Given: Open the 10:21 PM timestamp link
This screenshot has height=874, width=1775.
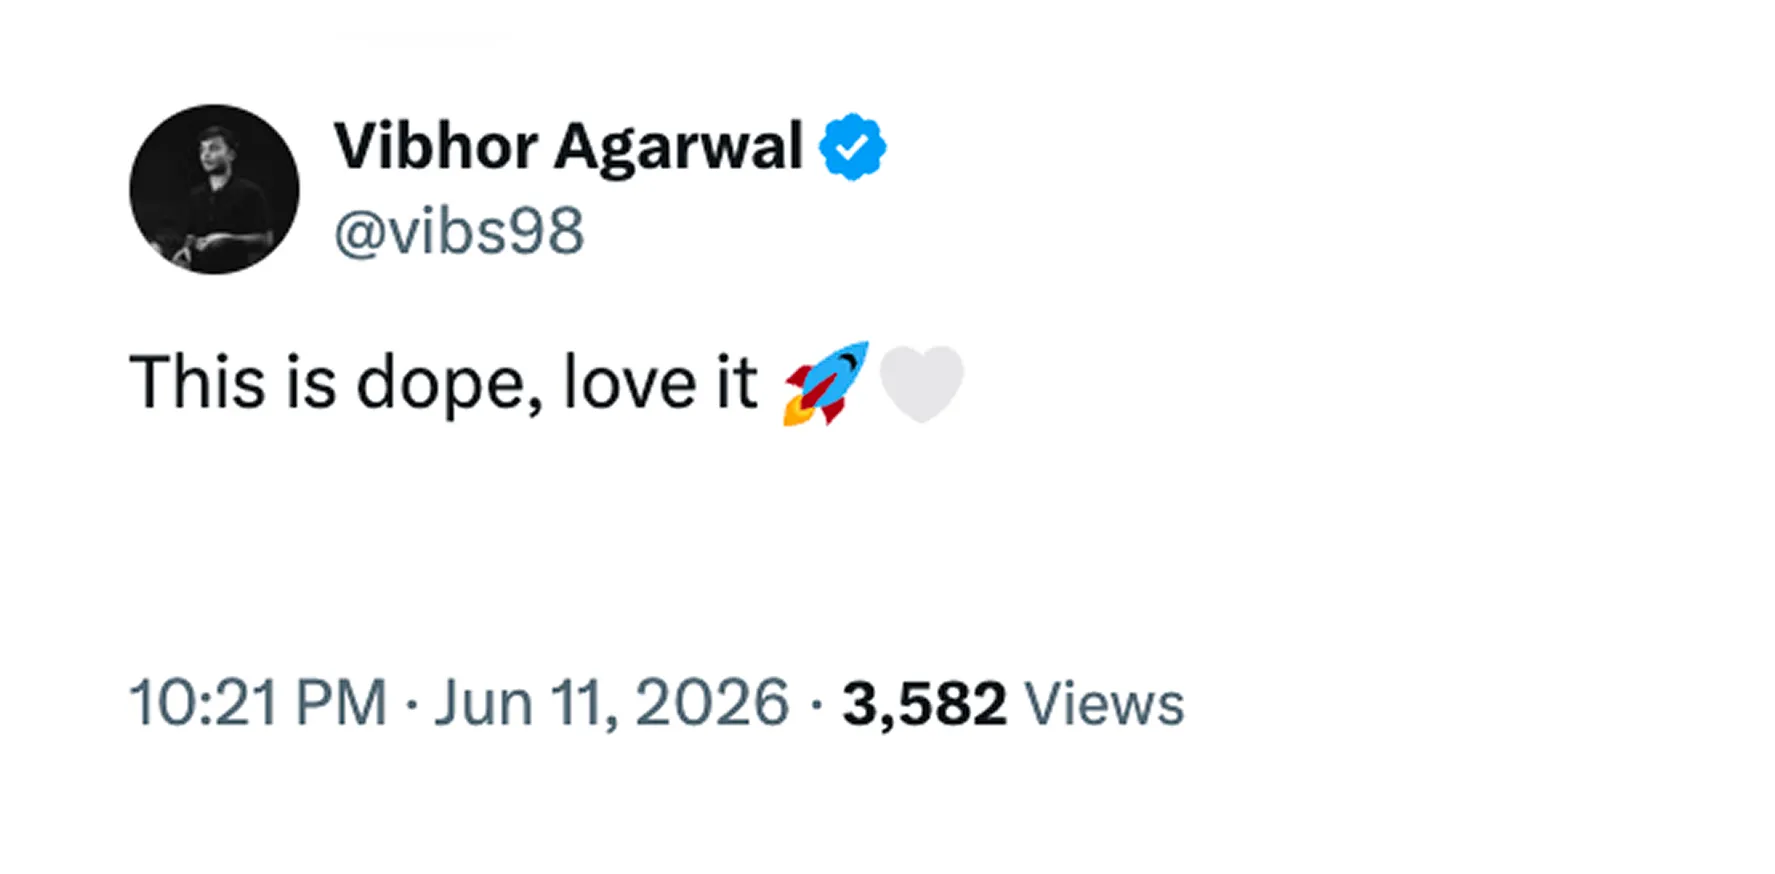Looking at the screenshot, I should coord(258,703).
